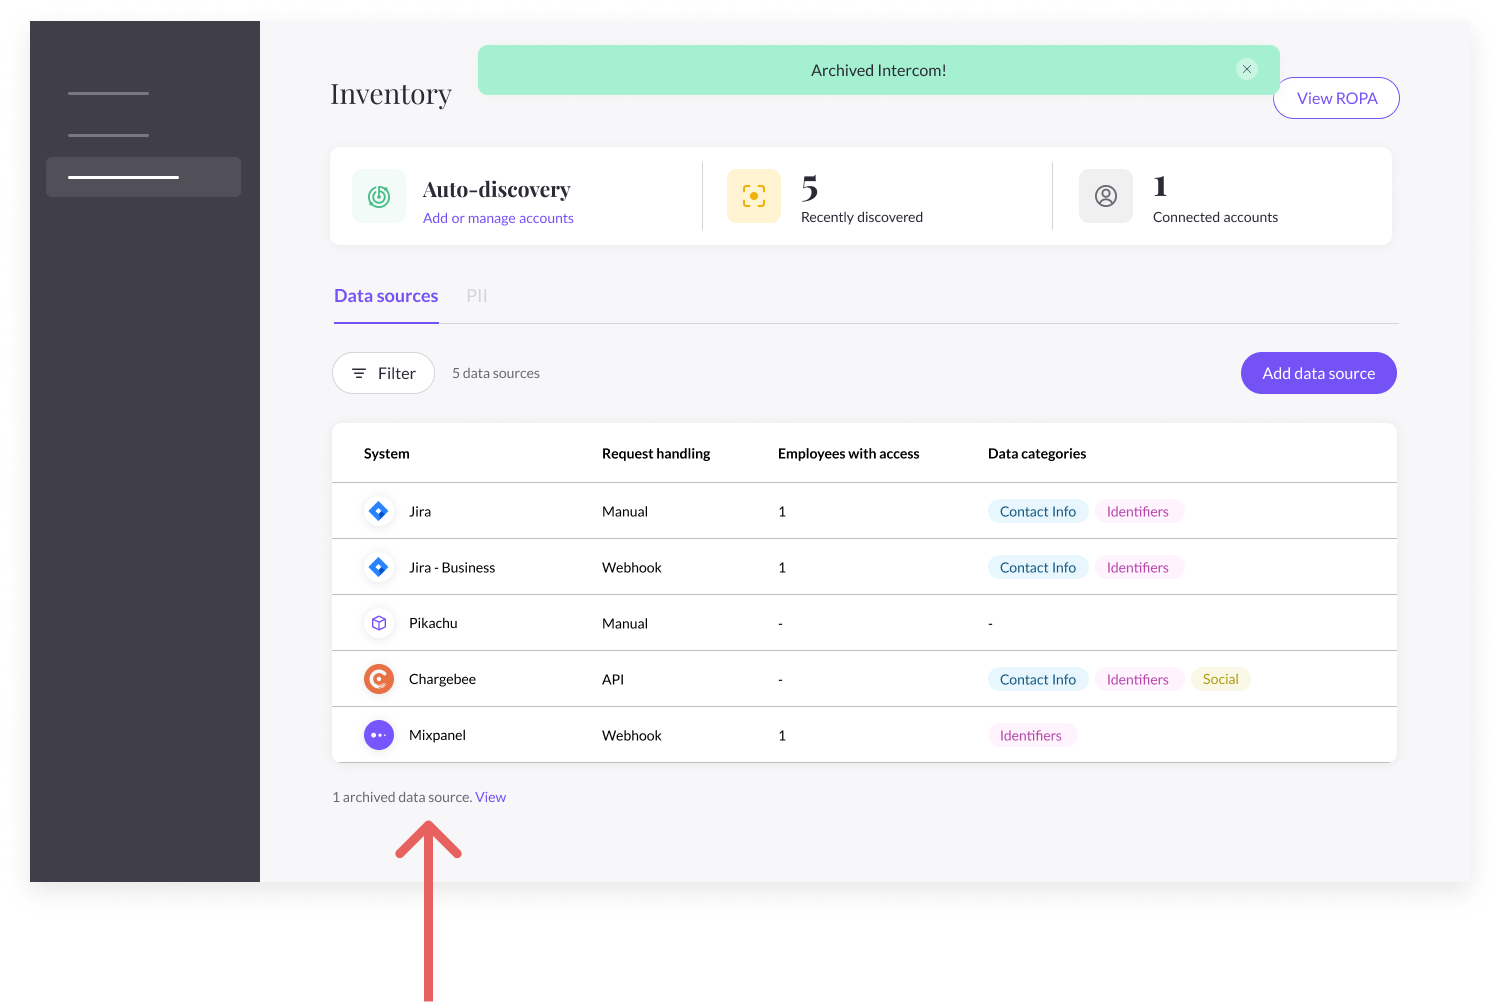Click the Contact Info tag in Jira row

(x=1038, y=511)
